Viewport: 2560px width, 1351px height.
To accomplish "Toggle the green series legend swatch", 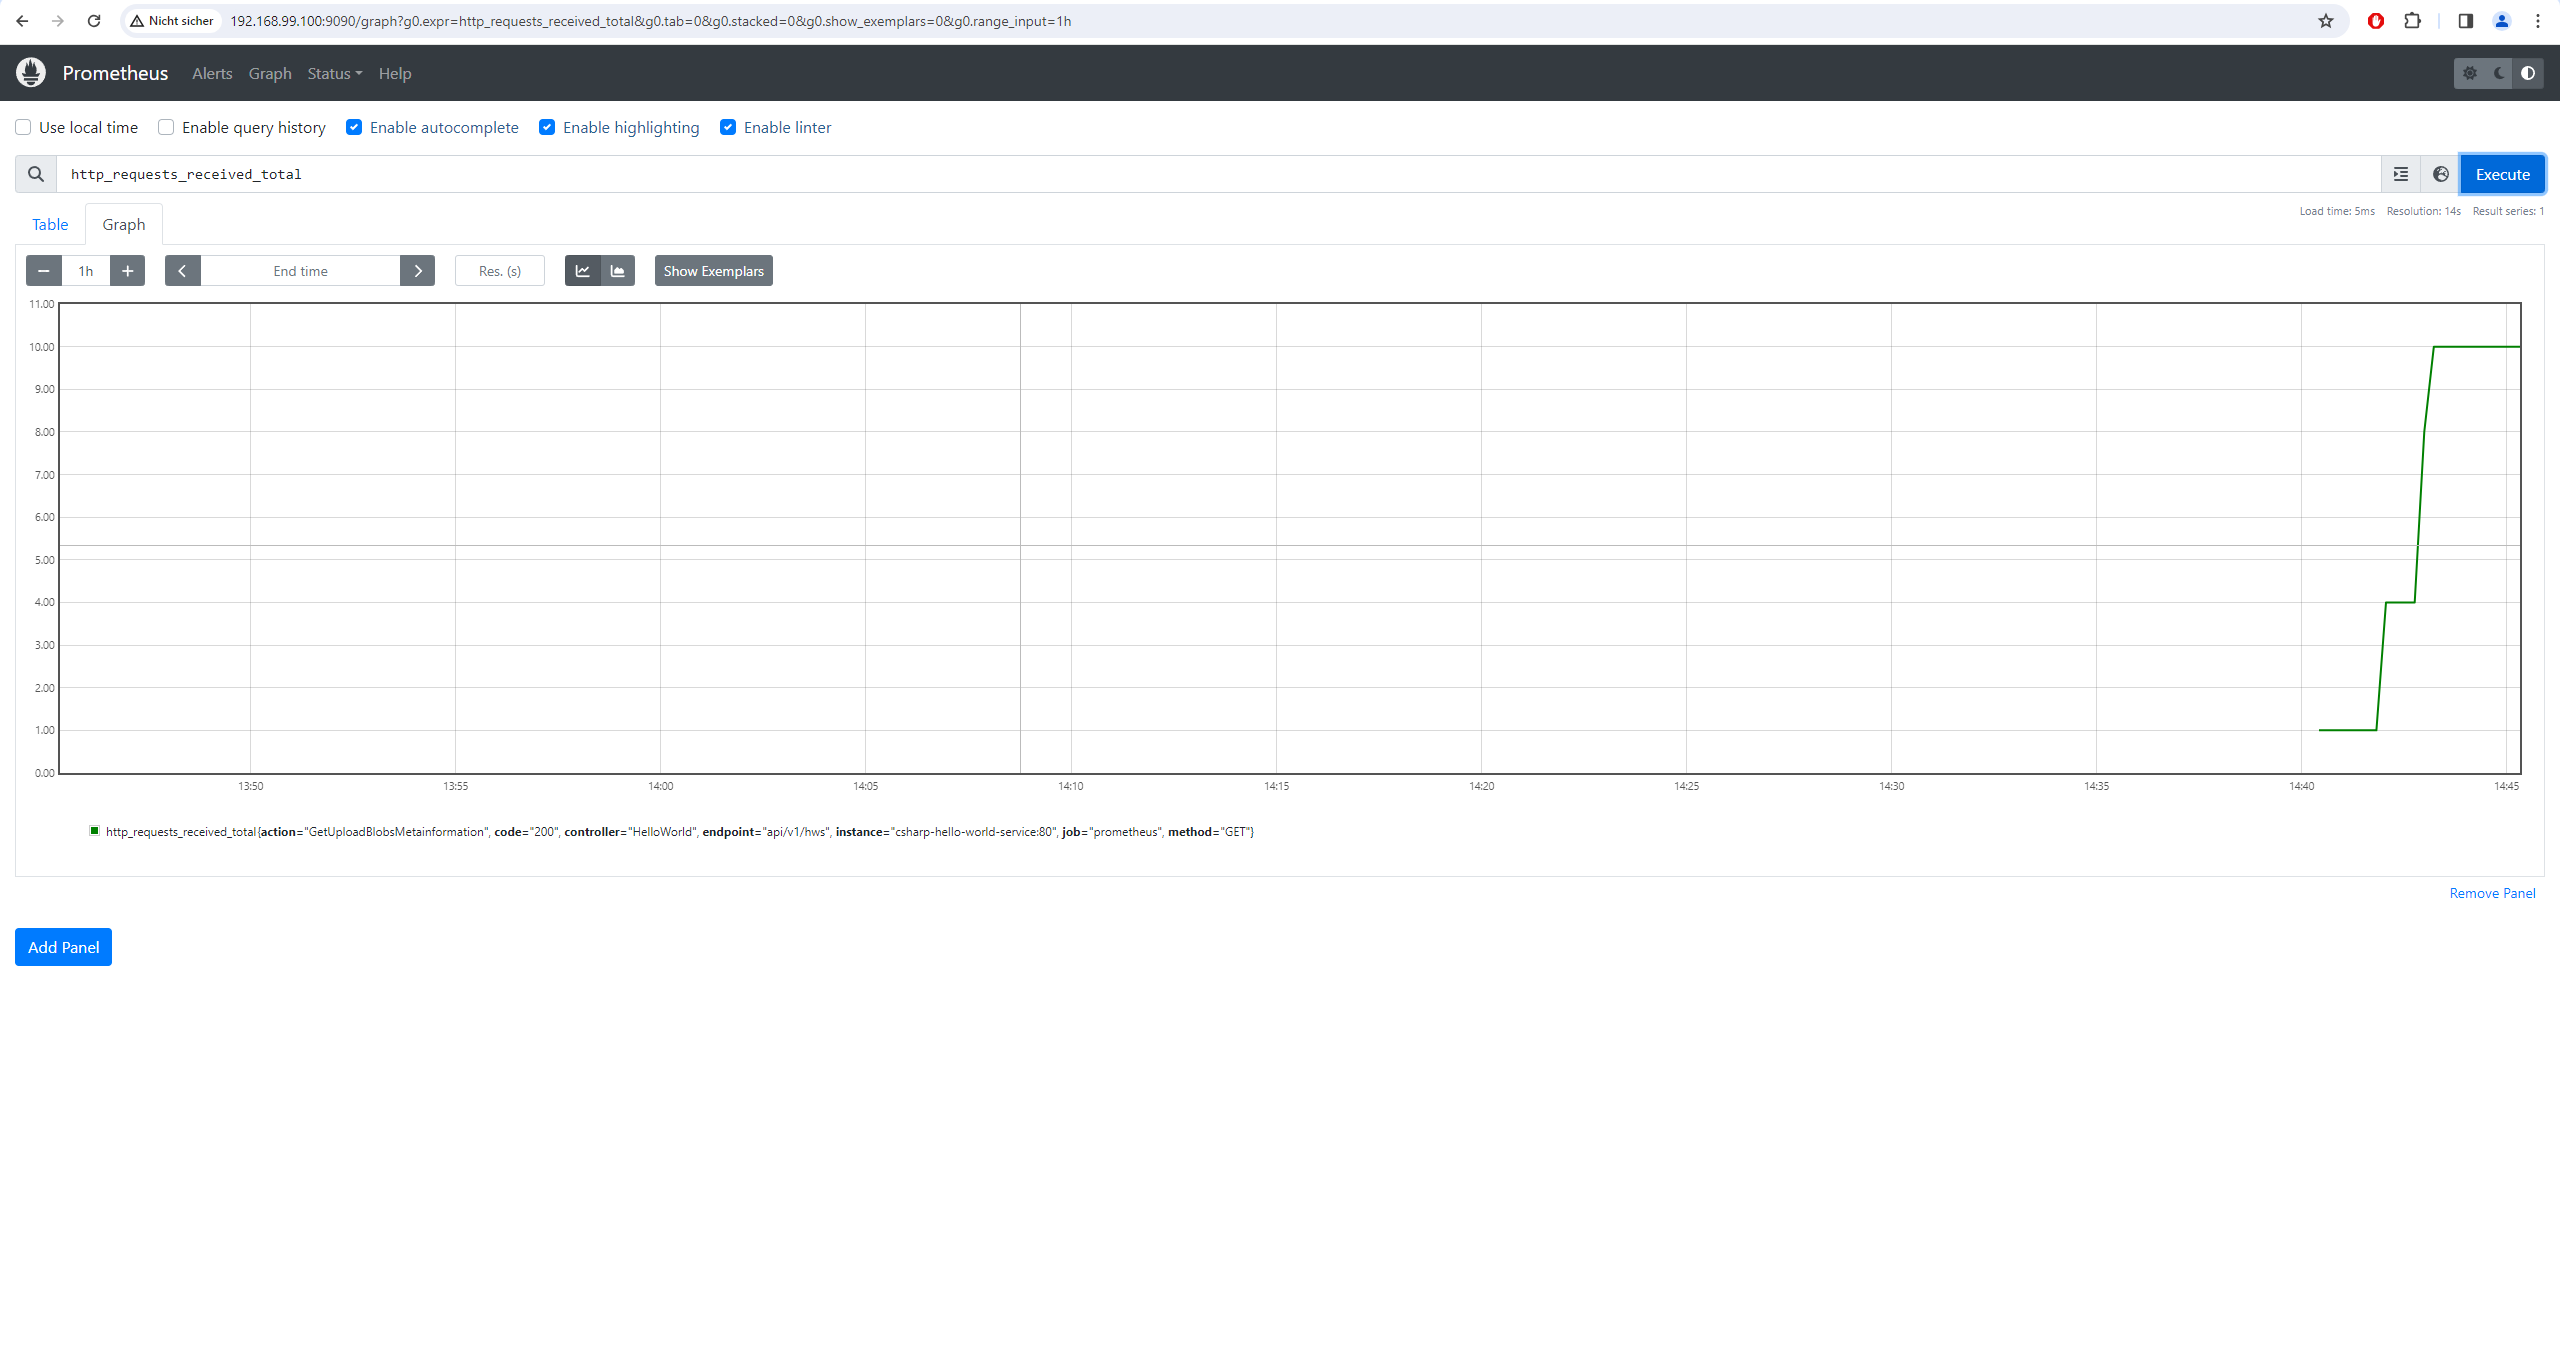I will tap(95, 831).
